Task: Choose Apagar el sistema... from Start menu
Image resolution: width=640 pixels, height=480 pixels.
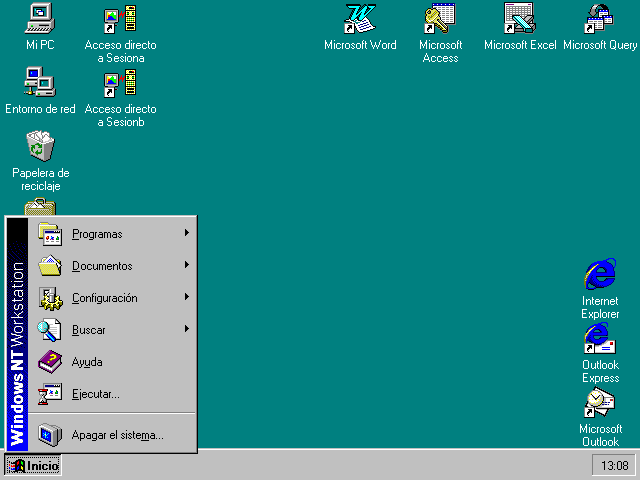Action: coord(113,435)
